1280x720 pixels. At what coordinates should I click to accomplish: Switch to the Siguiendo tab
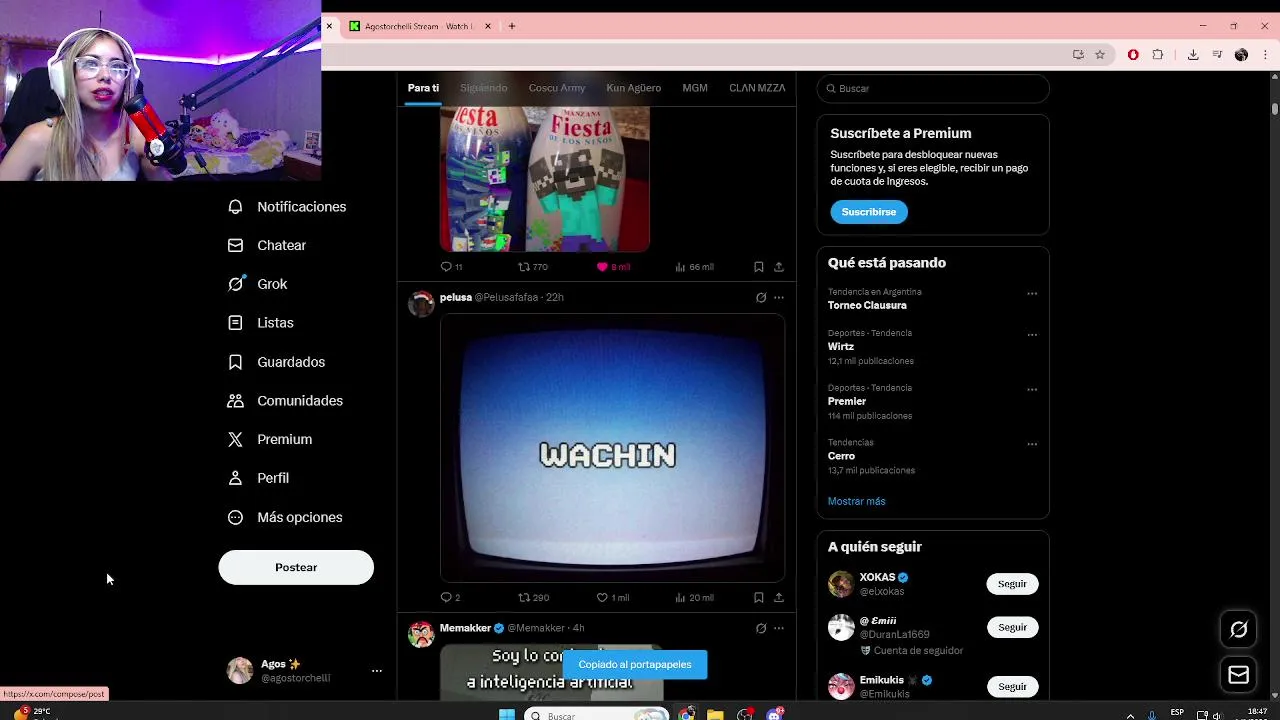point(484,88)
